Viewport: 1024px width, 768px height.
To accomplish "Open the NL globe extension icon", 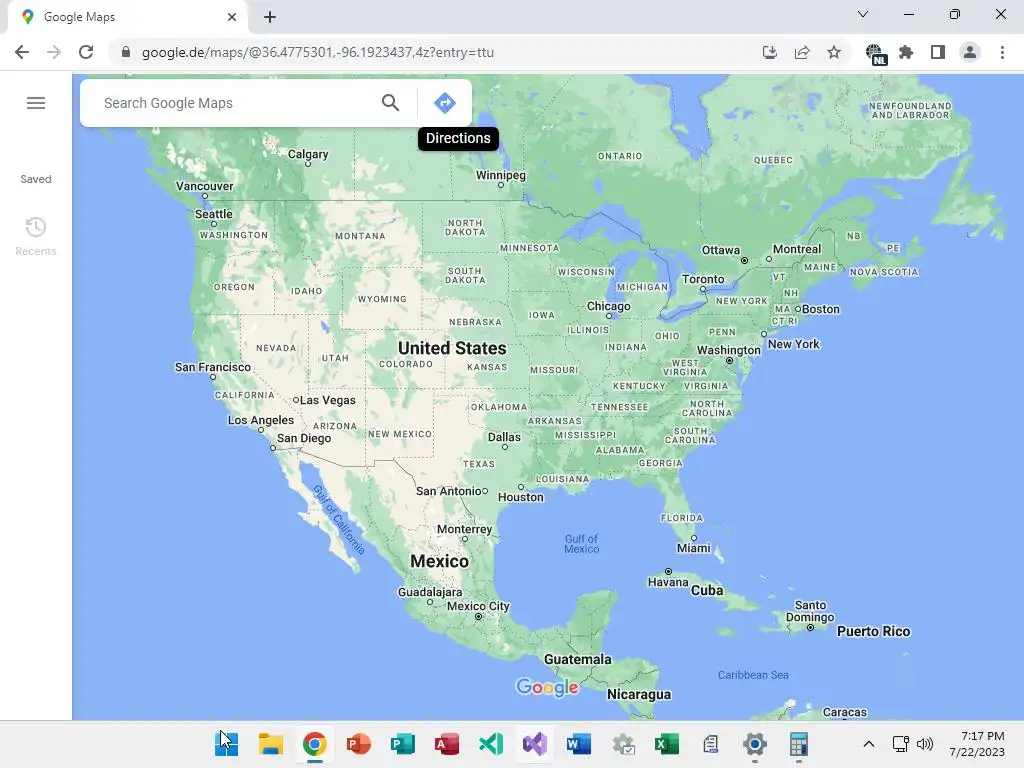I will pos(876,54).
